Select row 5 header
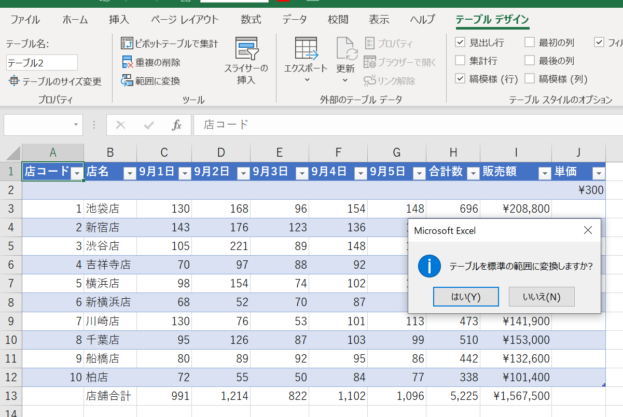 (x=11, y=246)
